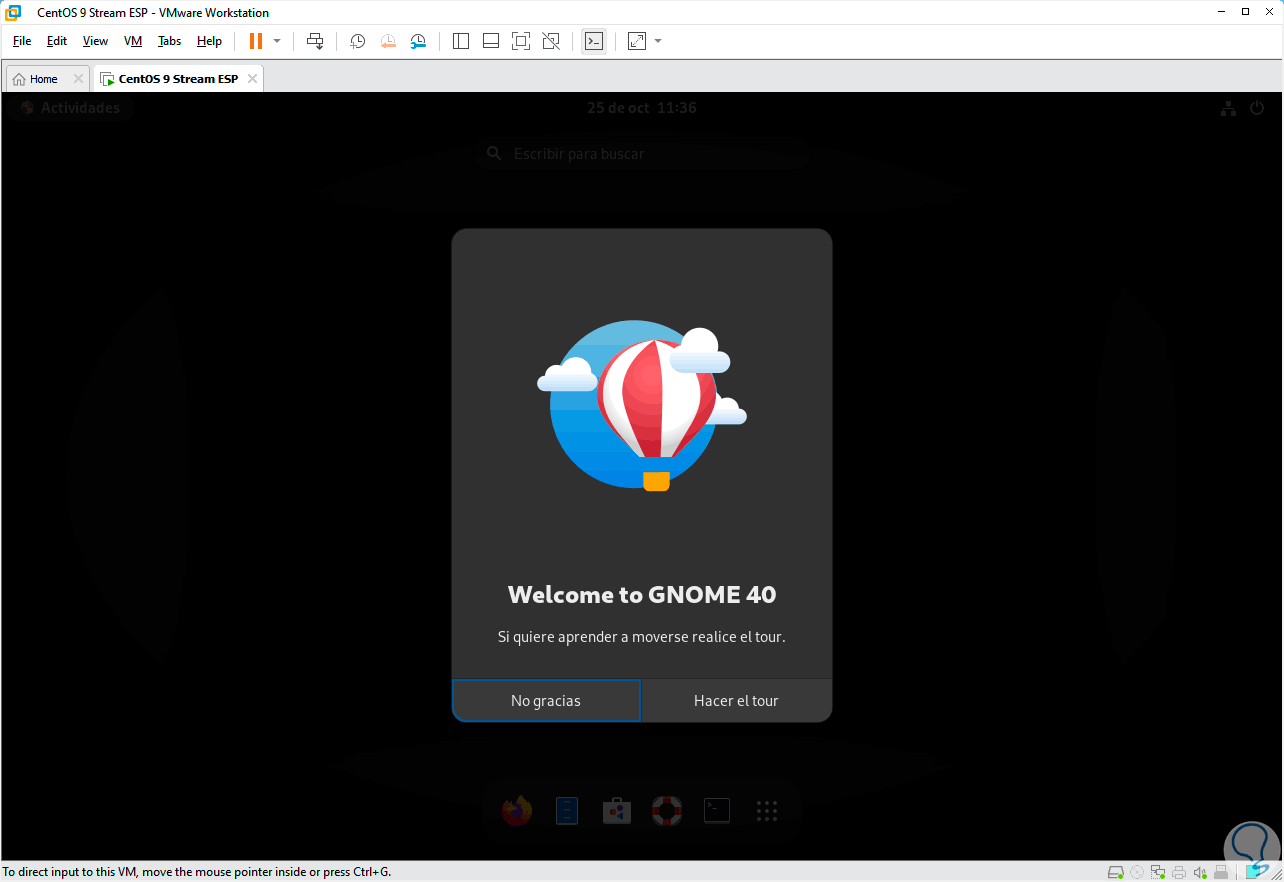The width and height of the screenshot is (1284, 882).
Task: Click the title "CentOS 9 Stream ESP - VMware Workstation"
Action: pos(153,13)
